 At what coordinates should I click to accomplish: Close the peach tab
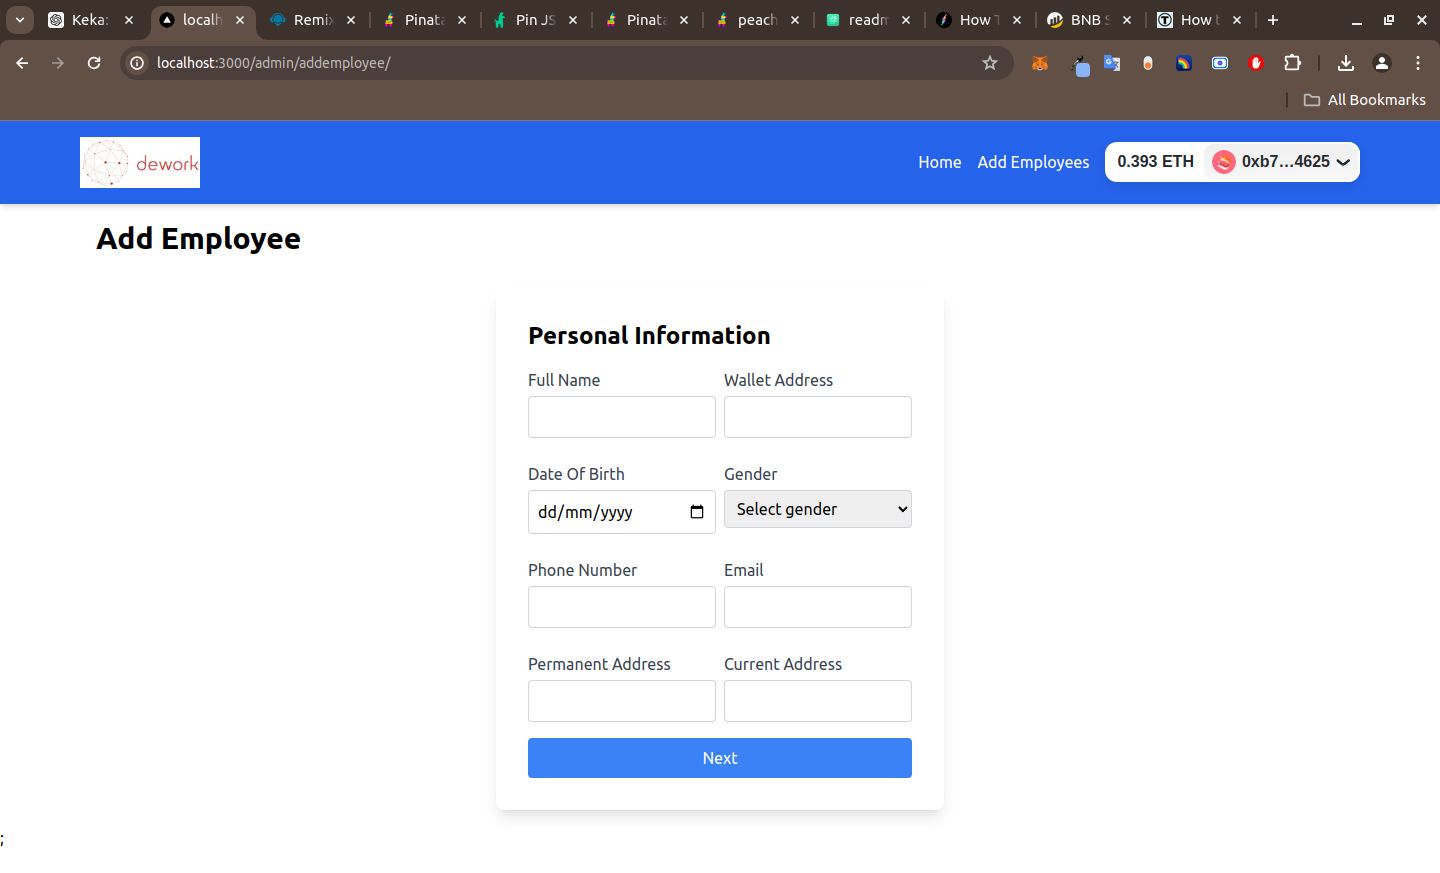tap(795, 20)
